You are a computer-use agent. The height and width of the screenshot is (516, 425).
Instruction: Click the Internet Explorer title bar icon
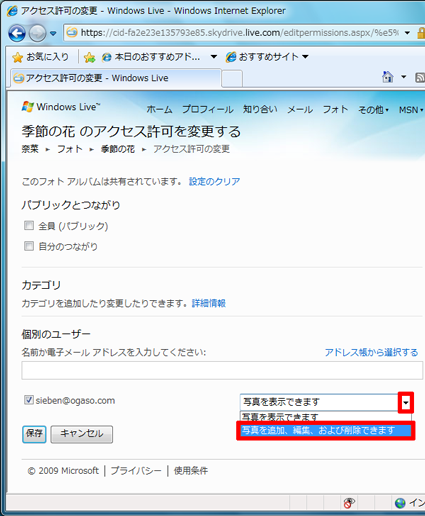[x=12, y=11]
